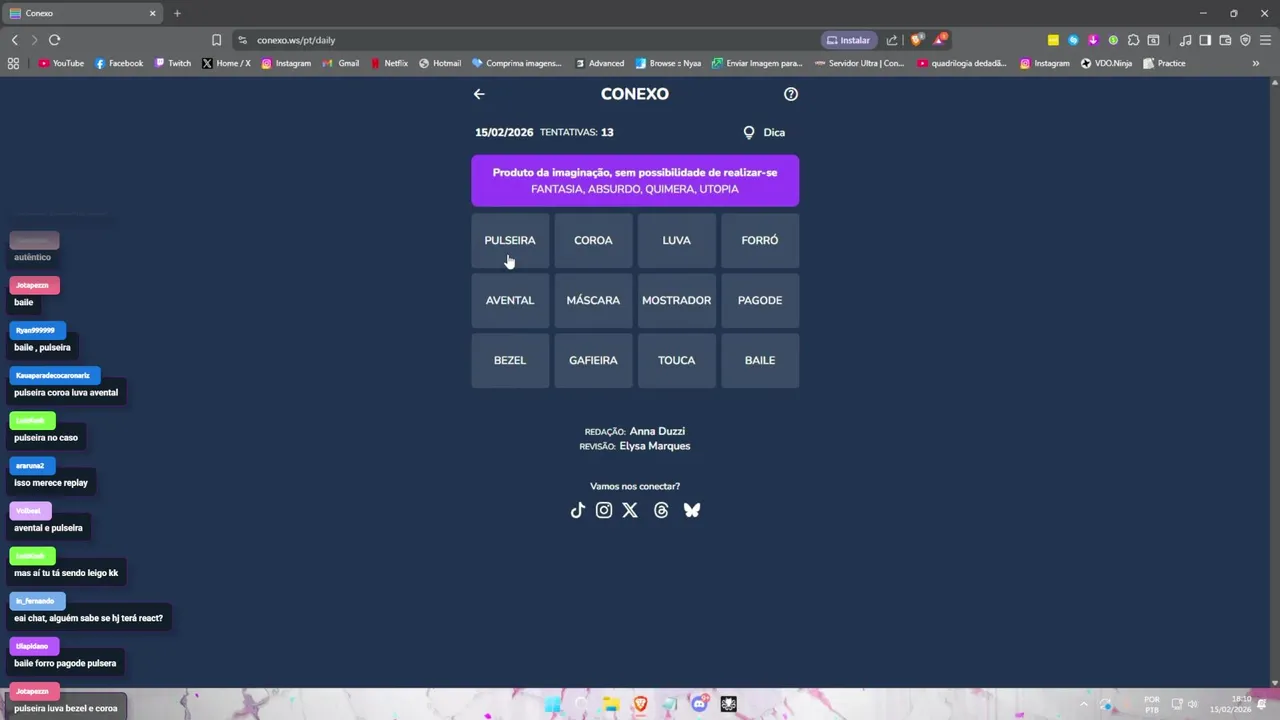Select the LUVA word tile

(677, 240)
